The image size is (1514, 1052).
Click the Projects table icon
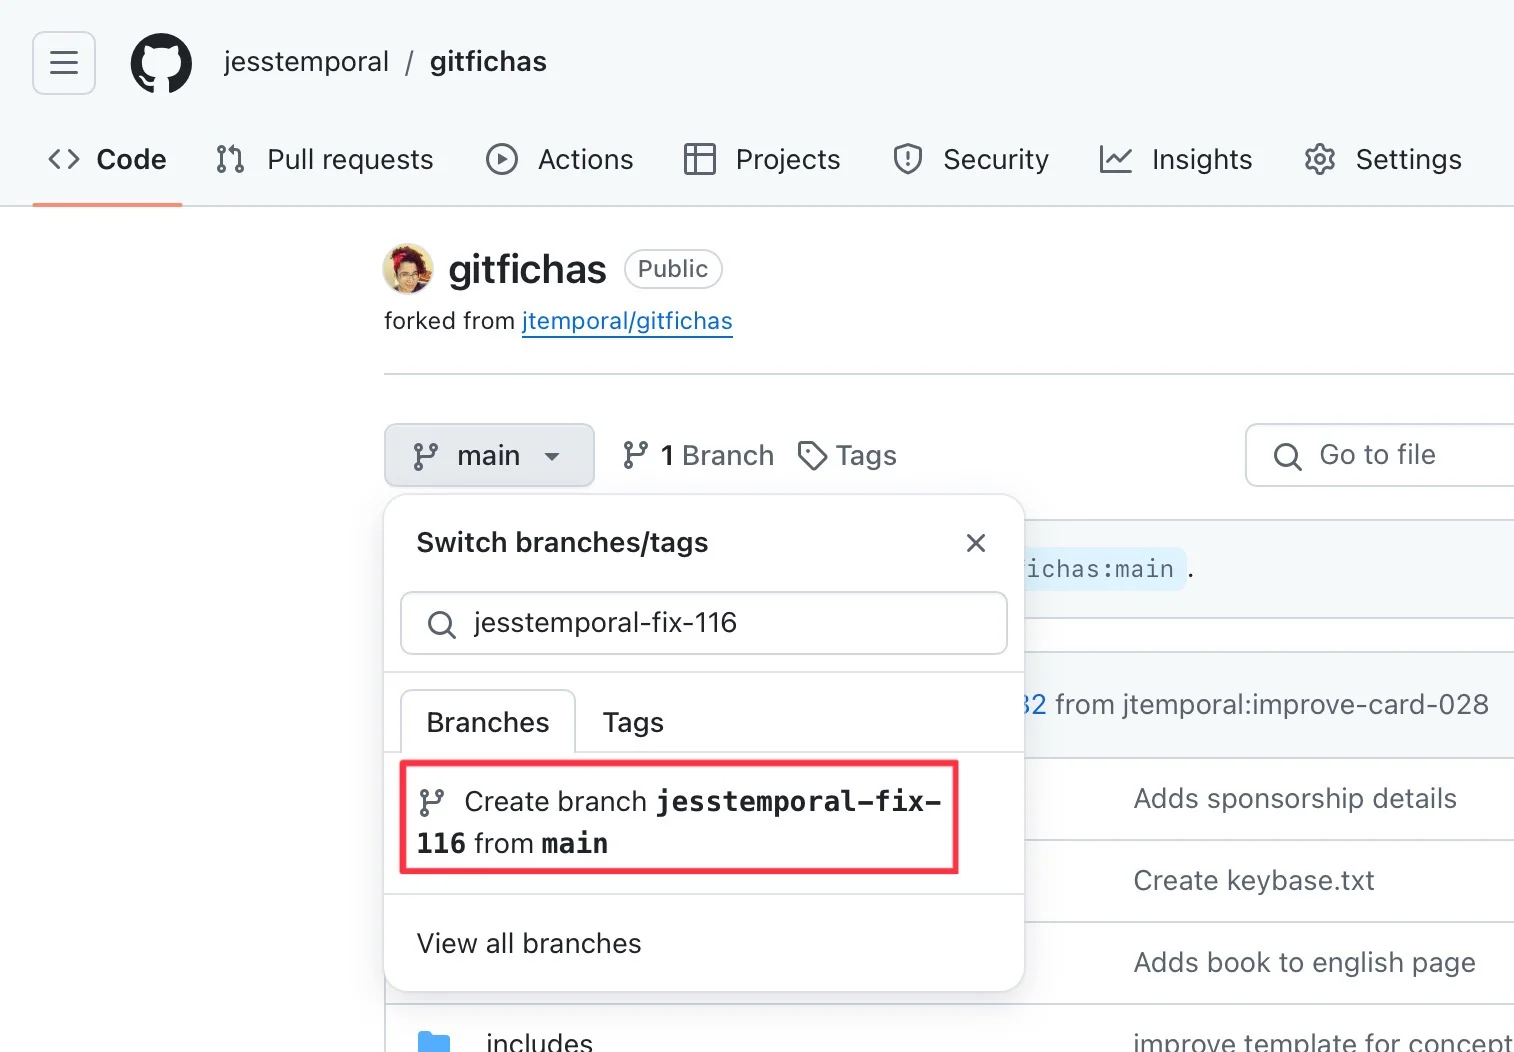coord(699,159)
